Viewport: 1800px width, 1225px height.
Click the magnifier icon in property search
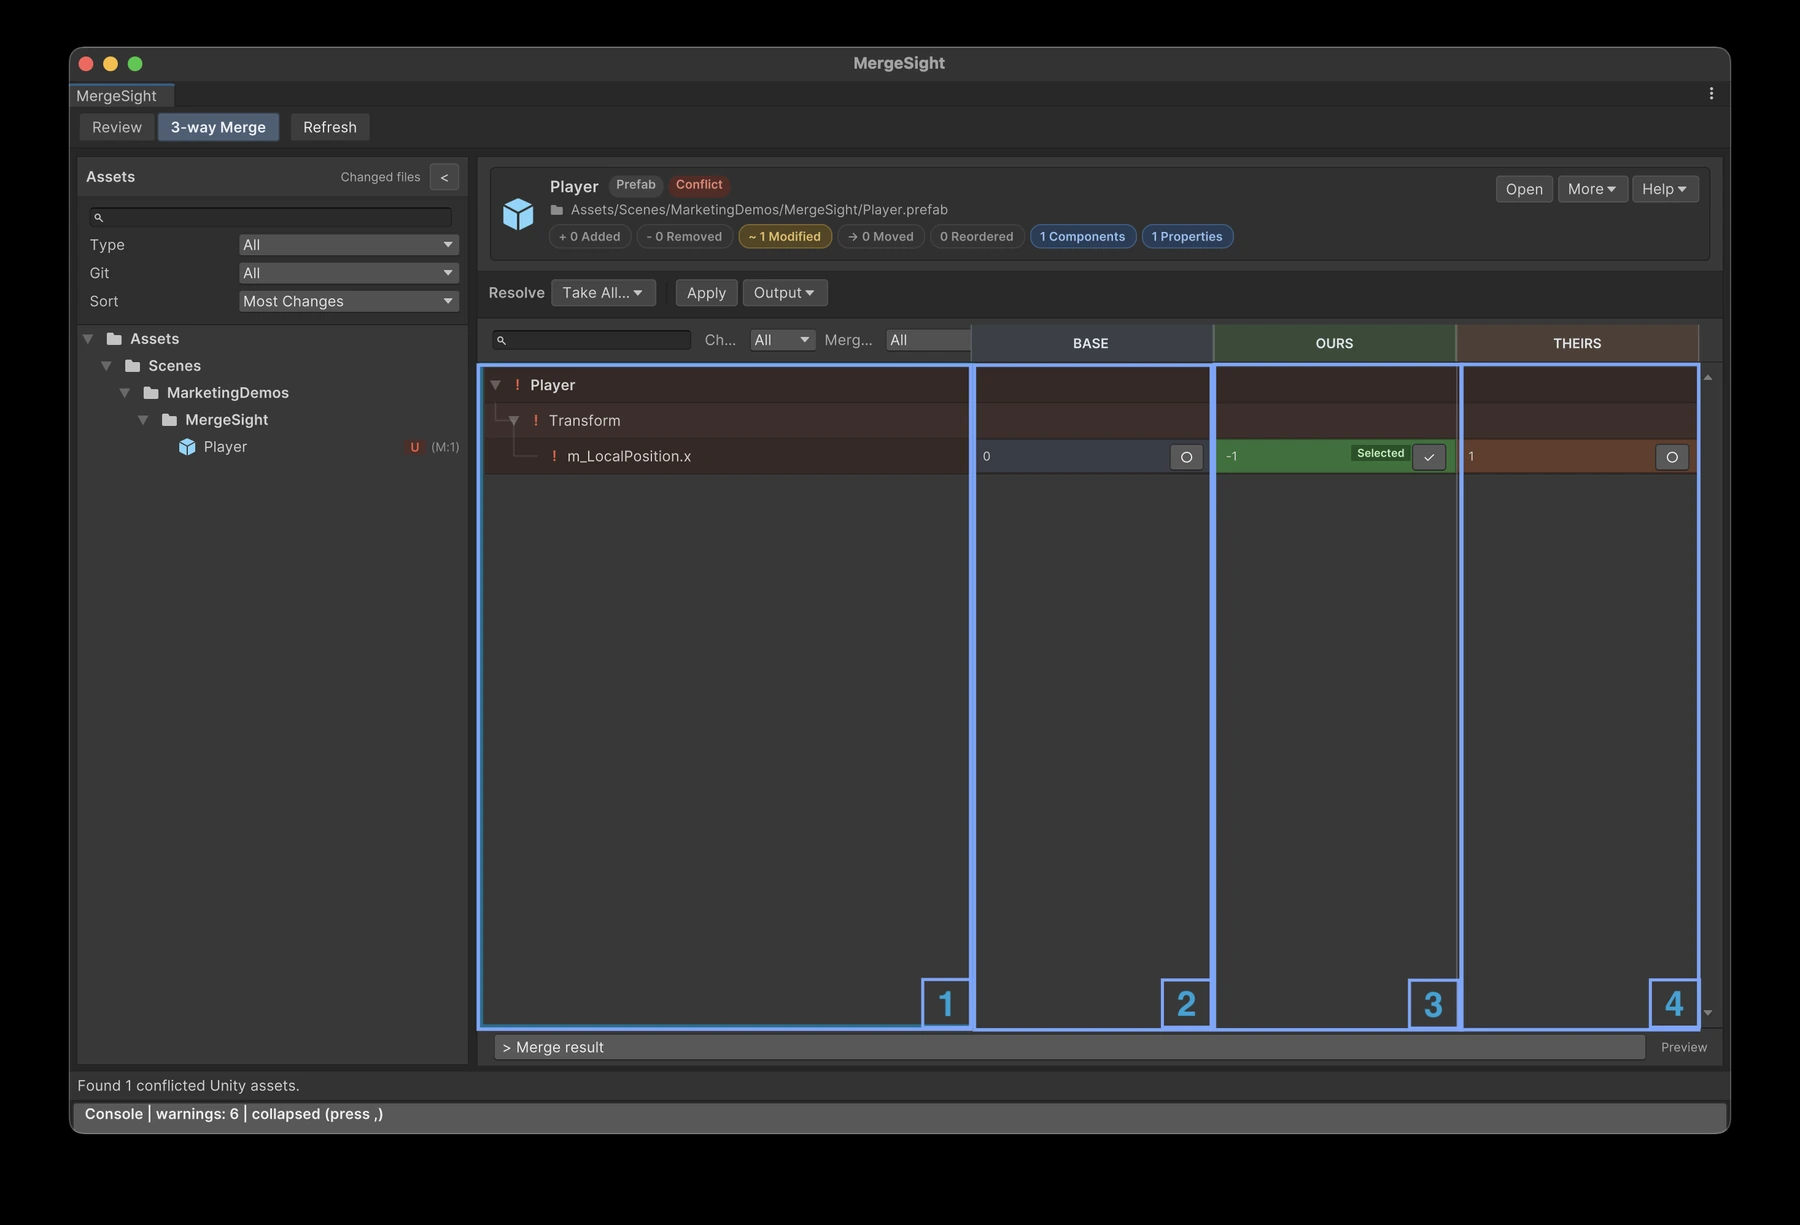coord(501,341)
